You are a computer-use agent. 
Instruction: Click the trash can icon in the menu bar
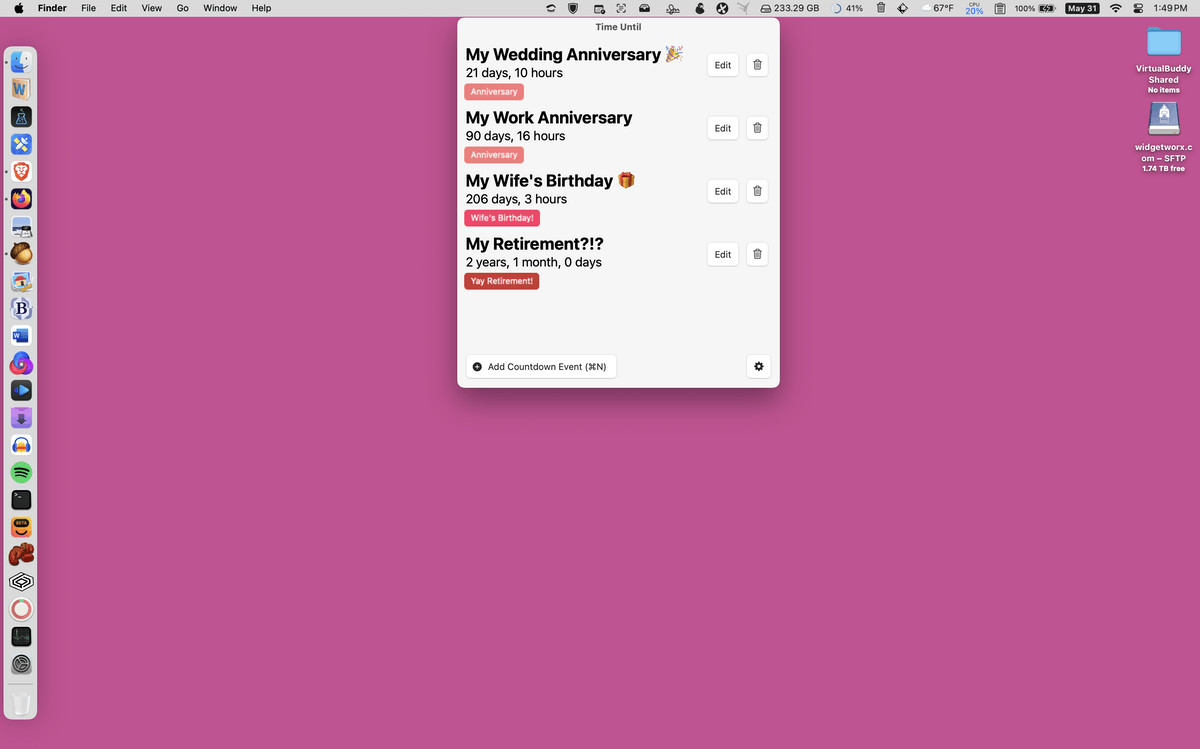881,8
